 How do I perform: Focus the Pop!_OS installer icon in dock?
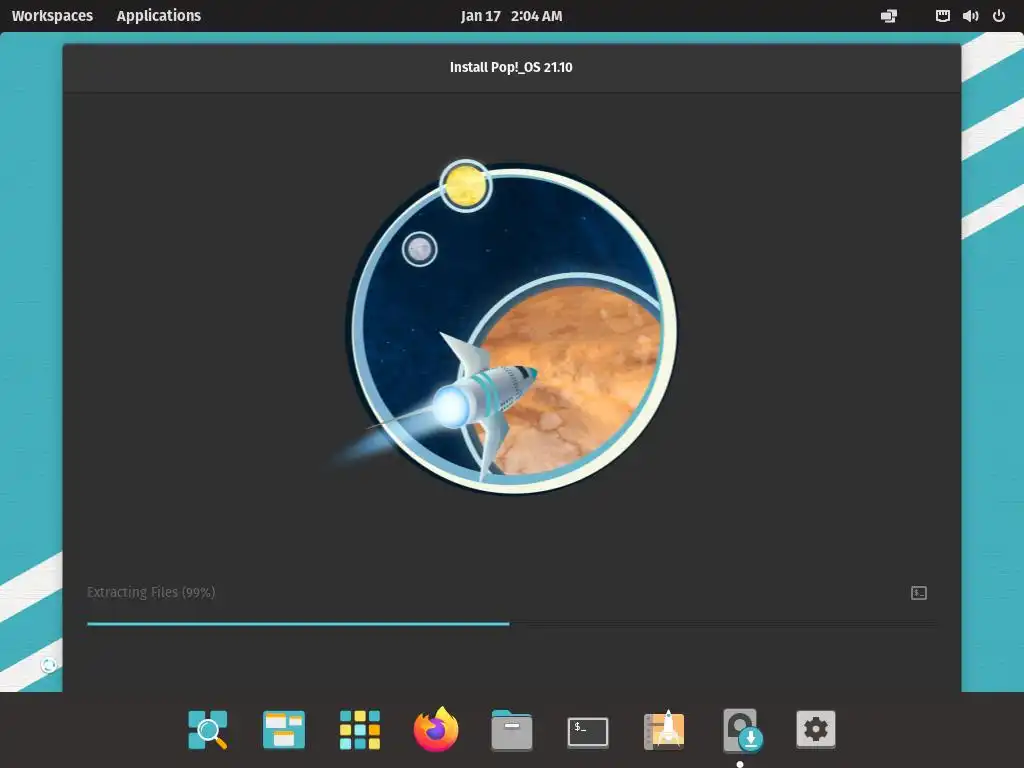742,730
